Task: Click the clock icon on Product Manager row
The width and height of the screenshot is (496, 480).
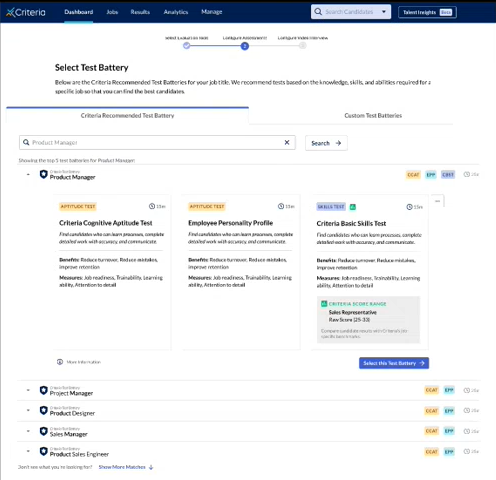Action: click(x=467, y=174)
